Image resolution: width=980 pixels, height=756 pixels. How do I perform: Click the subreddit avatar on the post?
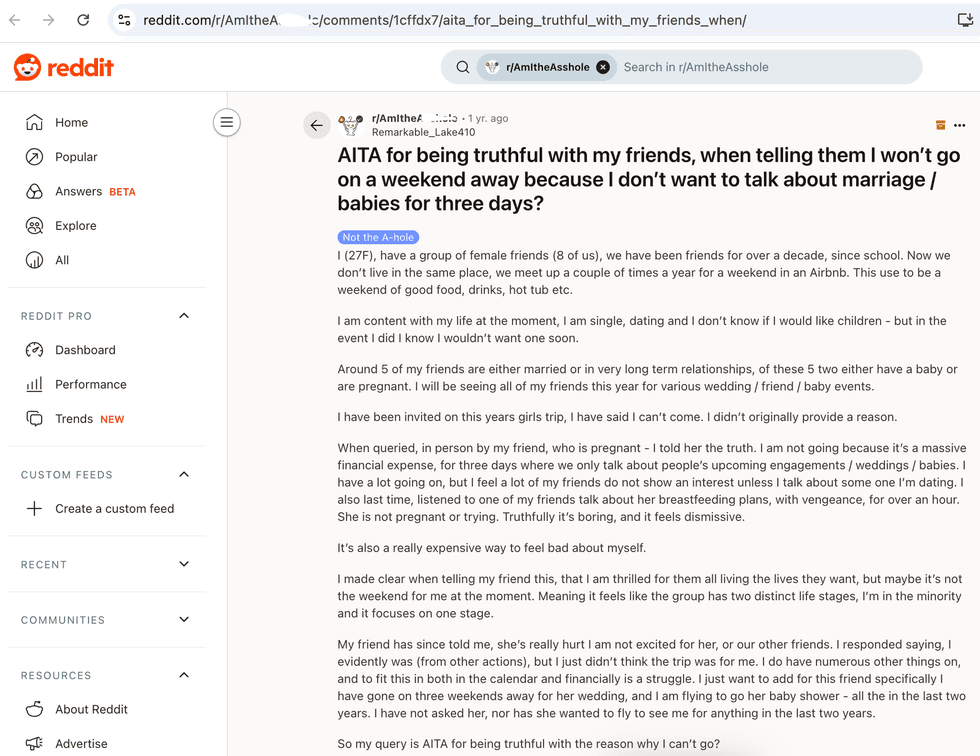pos(351,125)
